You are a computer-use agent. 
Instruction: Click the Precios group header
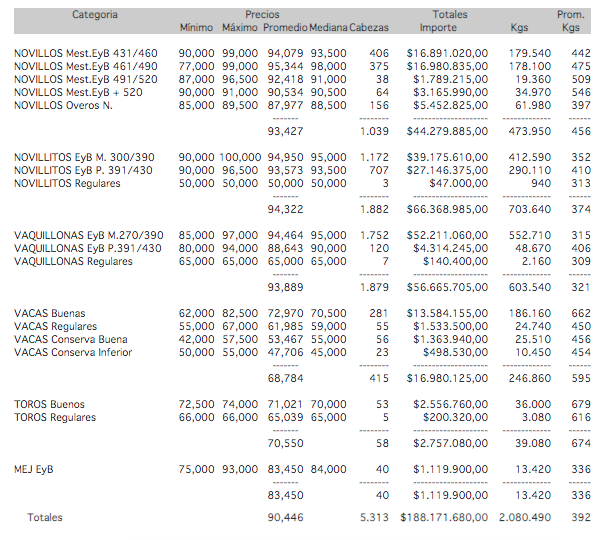263,15
